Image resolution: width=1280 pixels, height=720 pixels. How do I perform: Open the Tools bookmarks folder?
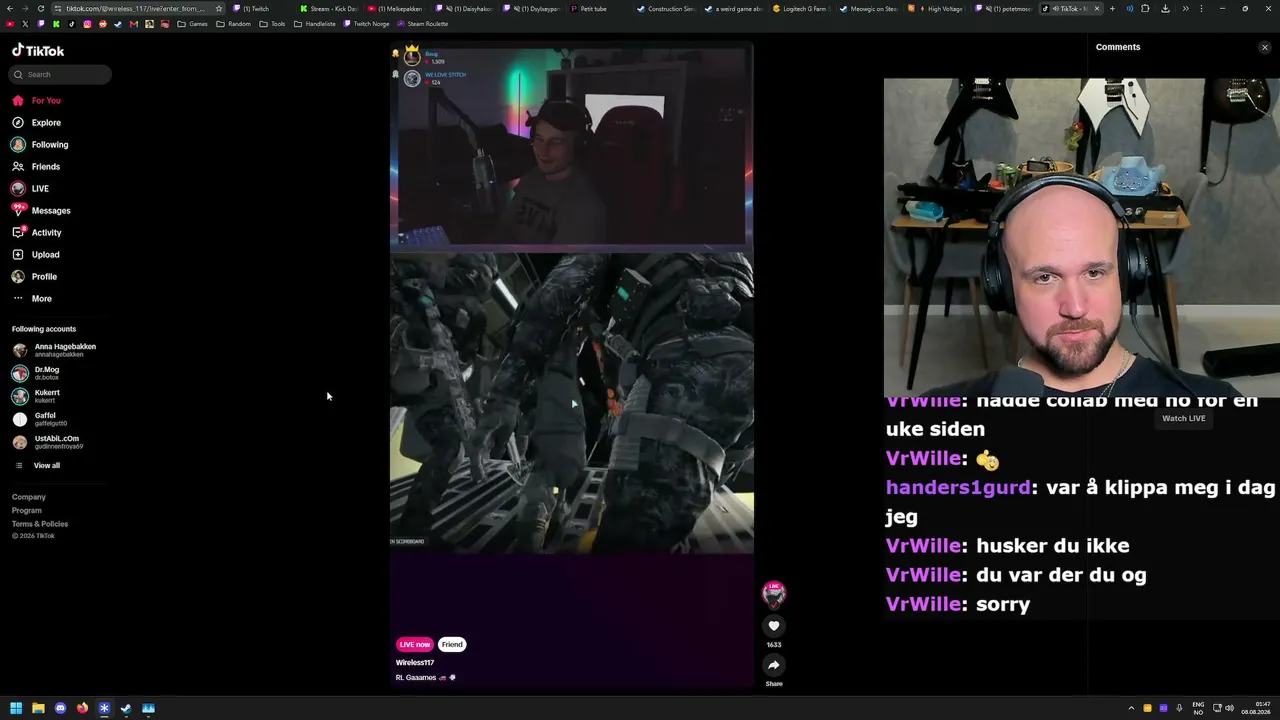(x=272, y=24)
